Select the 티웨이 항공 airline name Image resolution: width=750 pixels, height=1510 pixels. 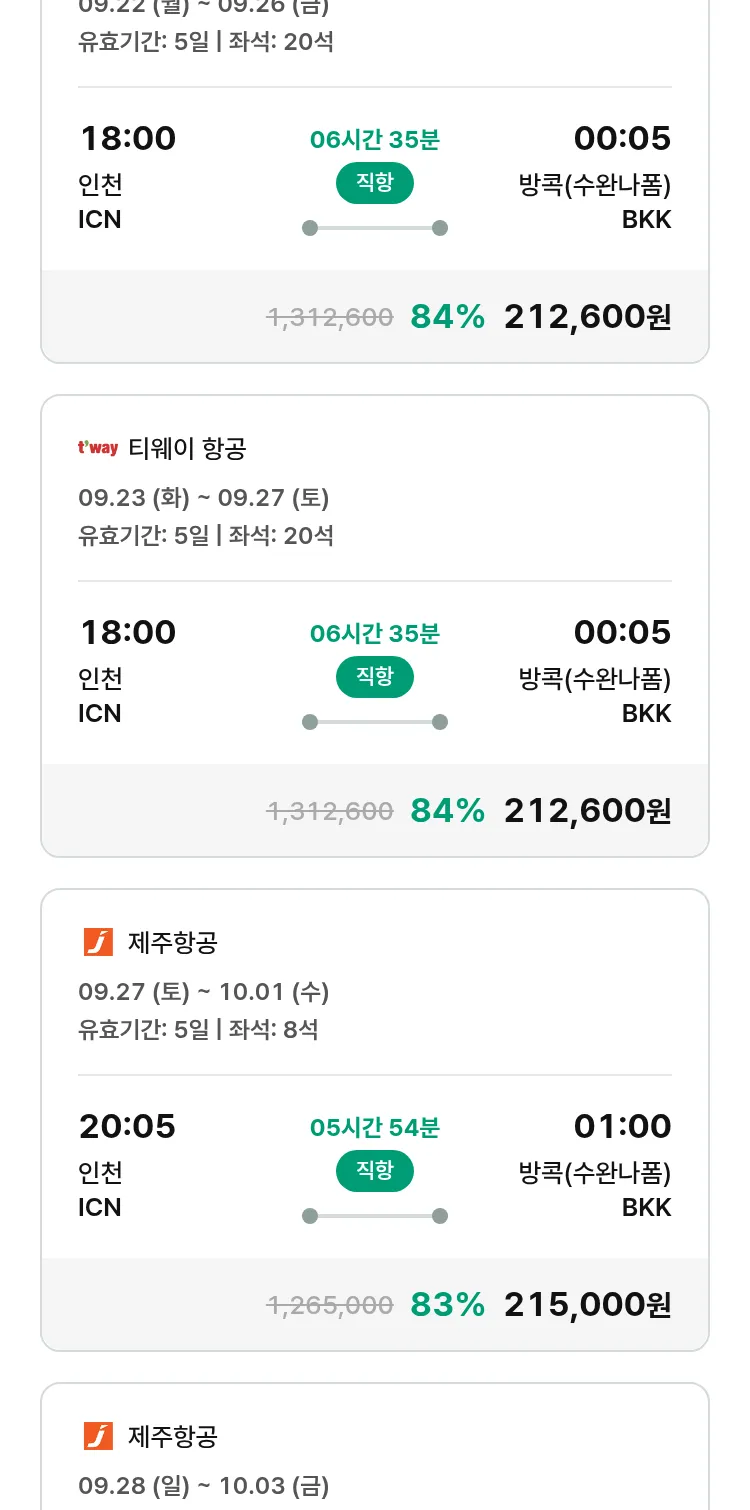point(187,449)
